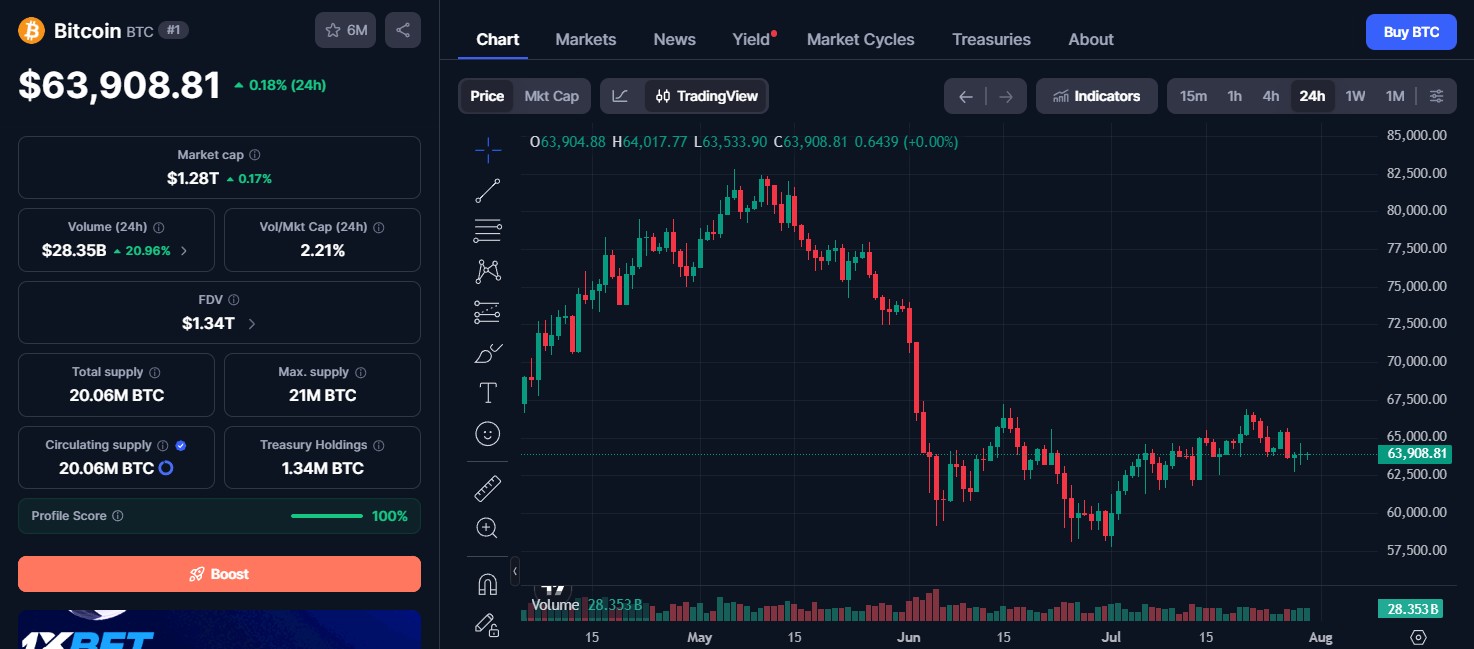Image resolution: width=1474 pixels, height=649 pixels.
Task: Show Volume (24h) info icon
Action: coord(159,227)
